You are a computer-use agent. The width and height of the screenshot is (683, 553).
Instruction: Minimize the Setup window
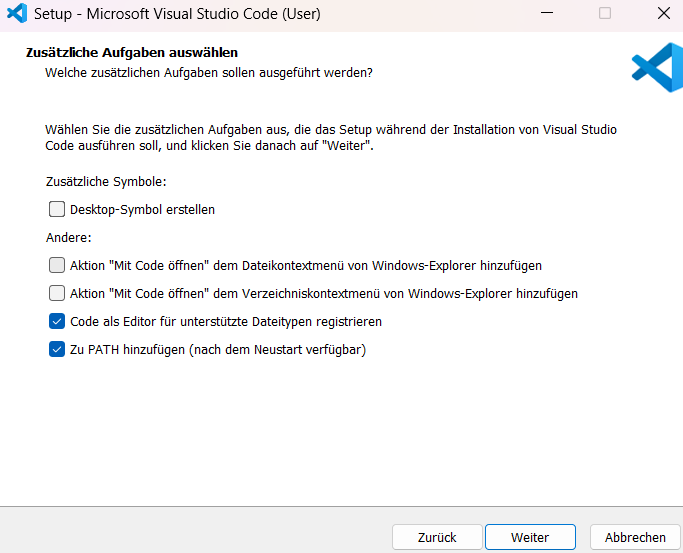[x=547, y=13]
